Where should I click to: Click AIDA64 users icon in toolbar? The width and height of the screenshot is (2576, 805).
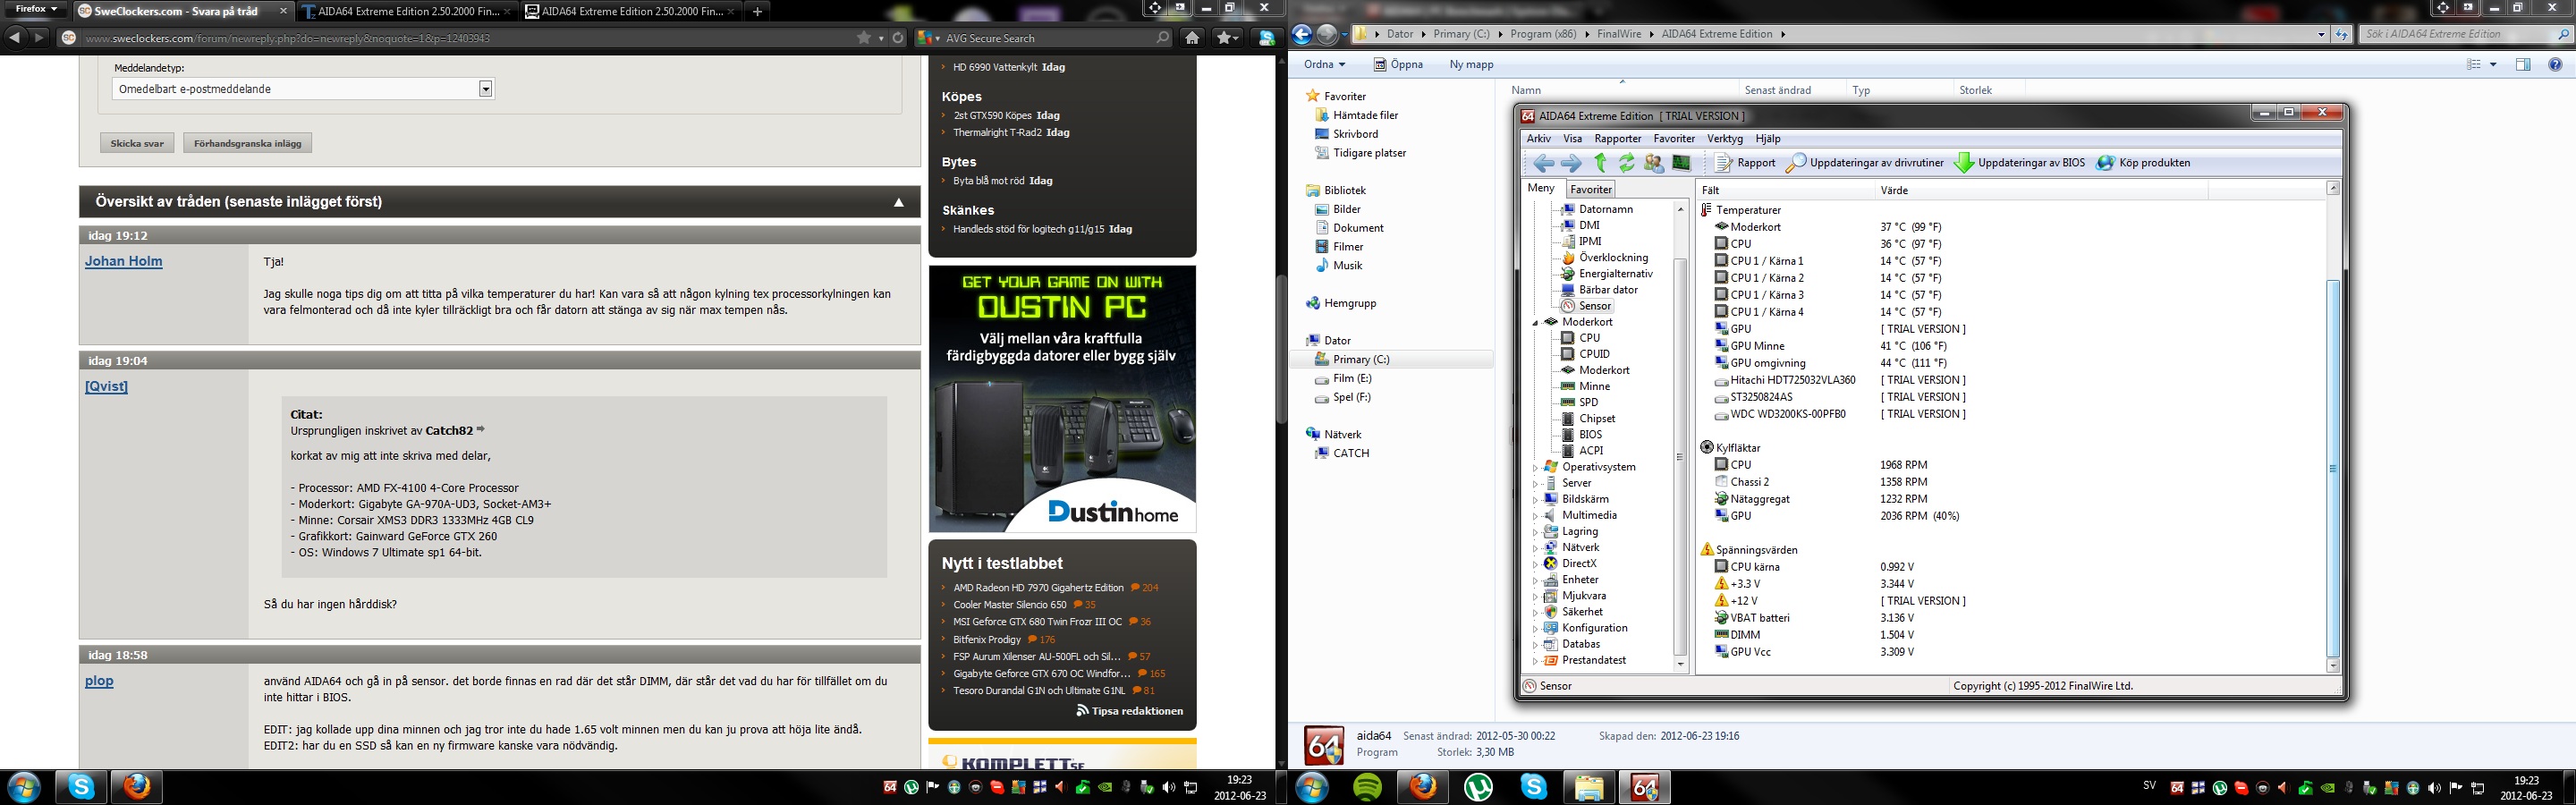1654,163
